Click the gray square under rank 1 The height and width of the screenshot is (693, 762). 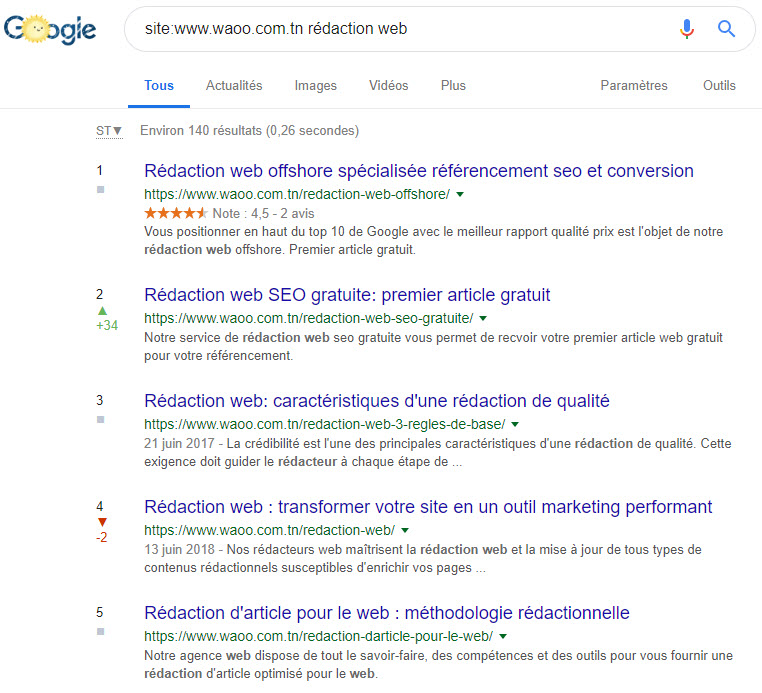coord(101,190)
